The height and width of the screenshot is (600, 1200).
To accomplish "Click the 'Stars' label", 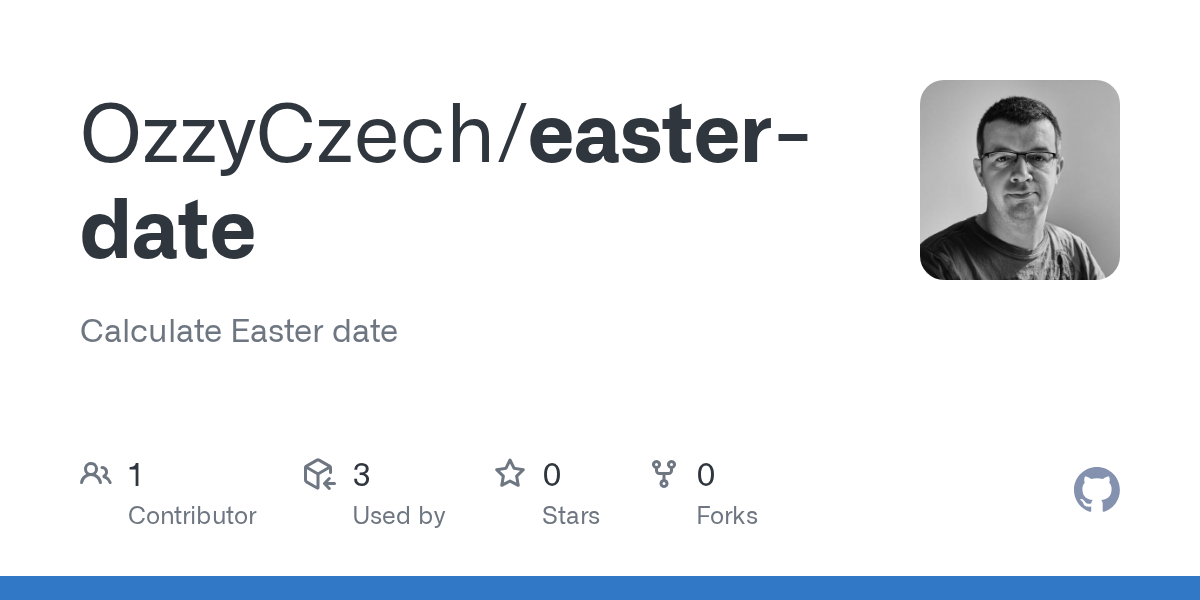I will (570, 516).
